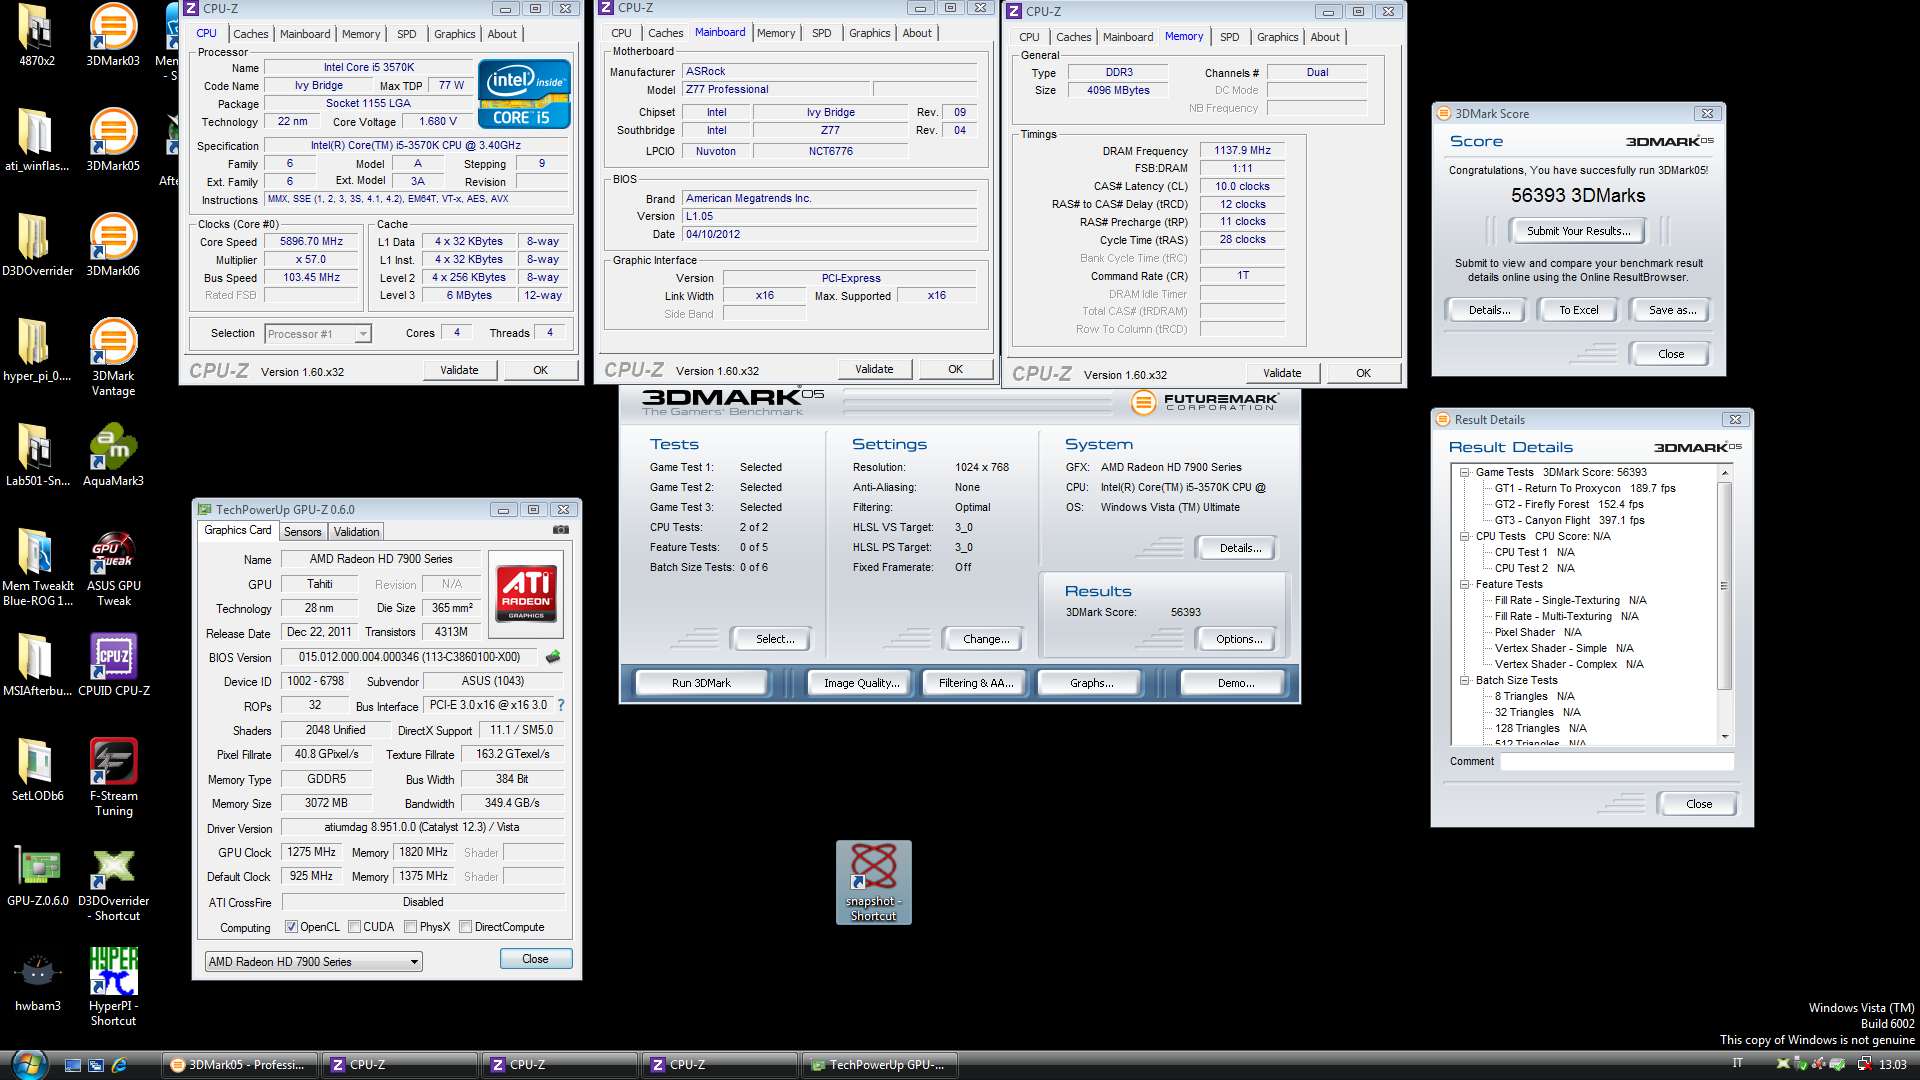Image resolution: width=1920 pixels, height=1080 pixels.
Task: Click the Bus Interface question mark in GPU-Z
Action: click(561, 706)
